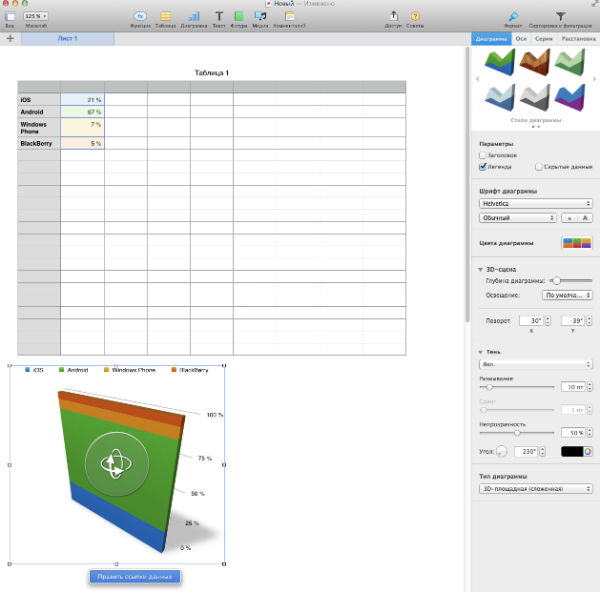Open the Тип диаграммы chart type dropdown
The width and height of the screenshot is (600, 592).
click(536, 489)
